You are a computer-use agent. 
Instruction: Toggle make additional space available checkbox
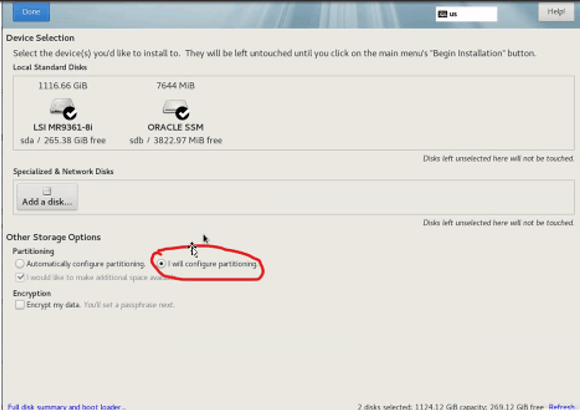20,277
